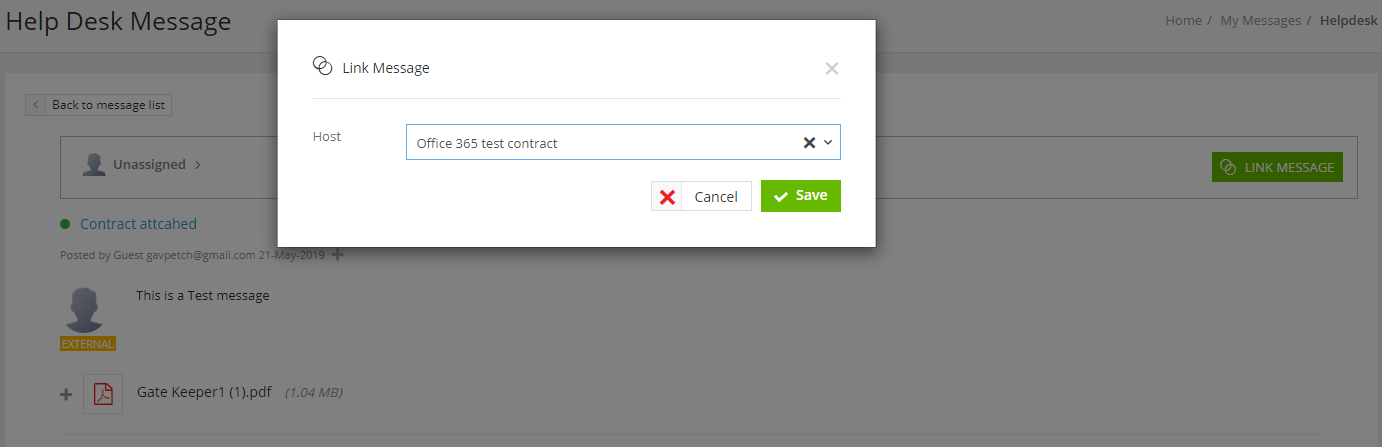Open the Gate Keeper1 (1).pdf attachment link
This screenshot has width=1382, height=447.
tap(204, 392)
